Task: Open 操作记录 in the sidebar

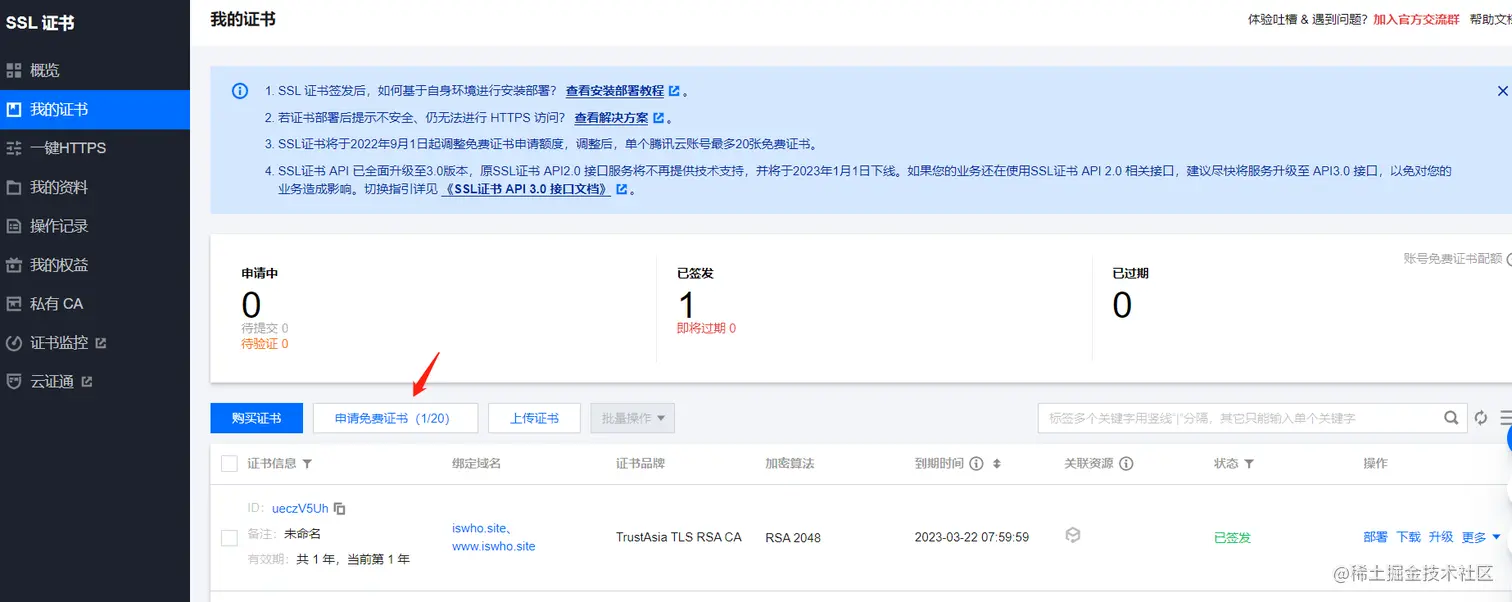Action: pos(95,226)
